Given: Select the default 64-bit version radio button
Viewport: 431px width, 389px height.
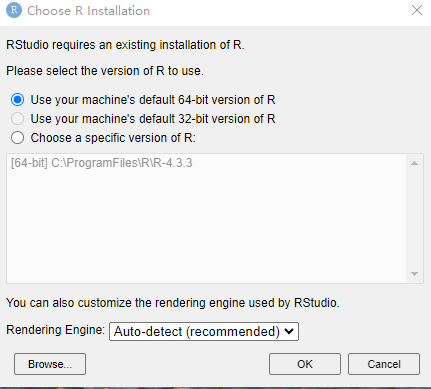Looking at the screenshot, I should tap(17, 100).
